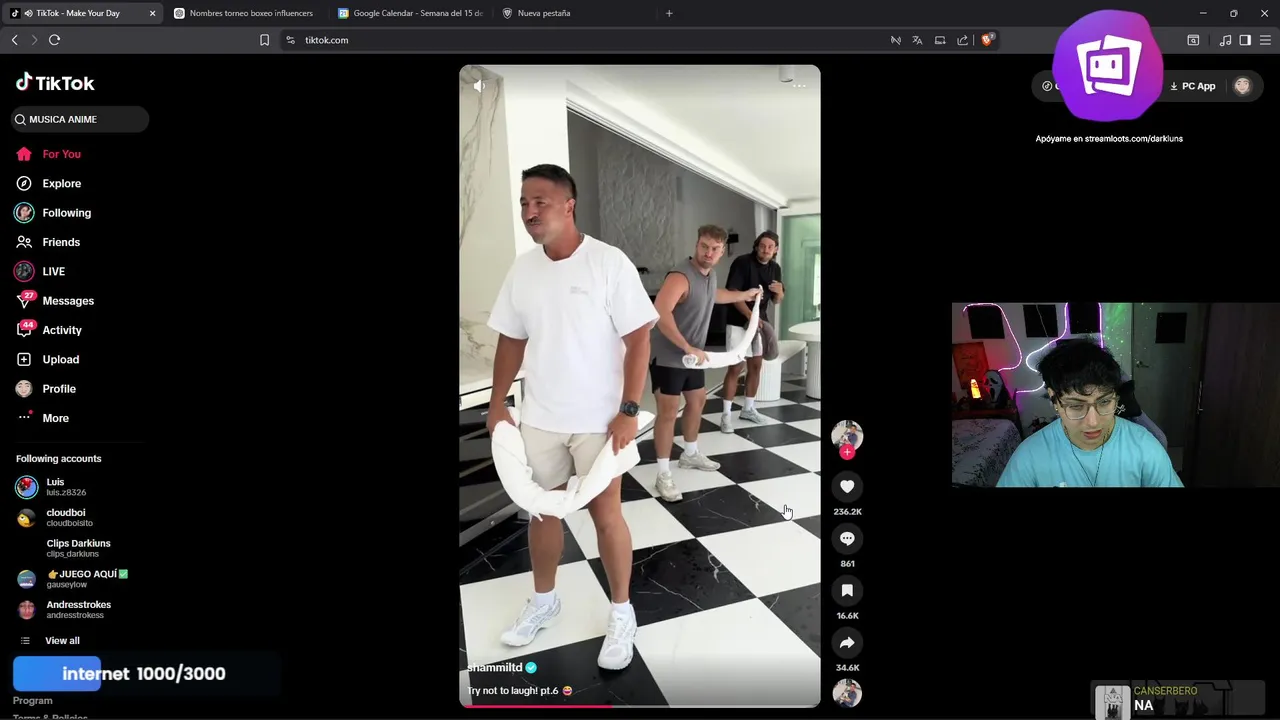Close the TikTok tab
Screen dimensions: 1280x720
point(153,13)
